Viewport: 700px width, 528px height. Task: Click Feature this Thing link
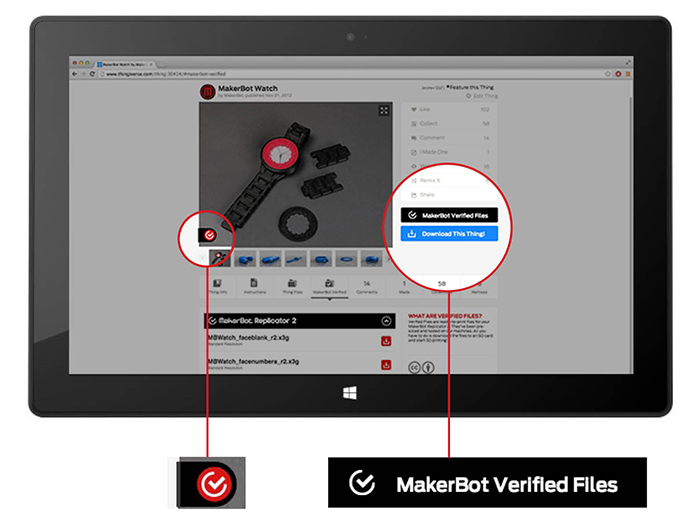click(x=470, y=87)
